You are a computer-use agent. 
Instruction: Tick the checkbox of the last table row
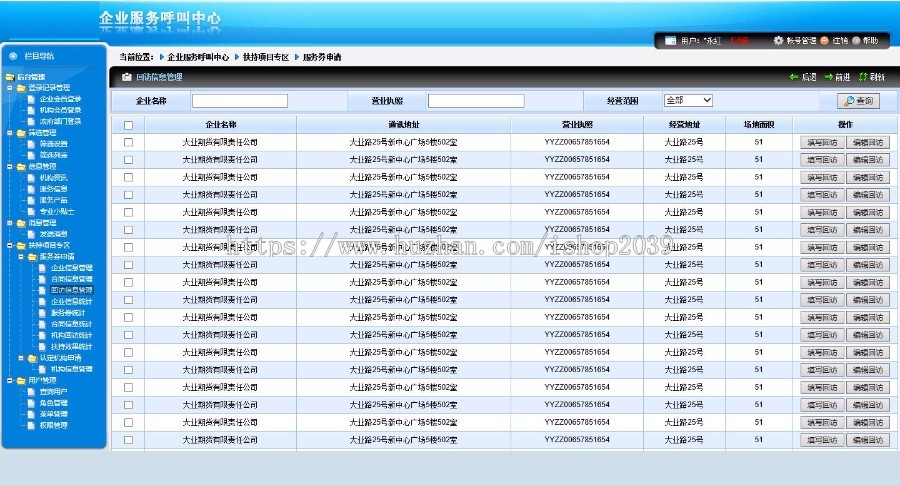[x=129, y=440]
